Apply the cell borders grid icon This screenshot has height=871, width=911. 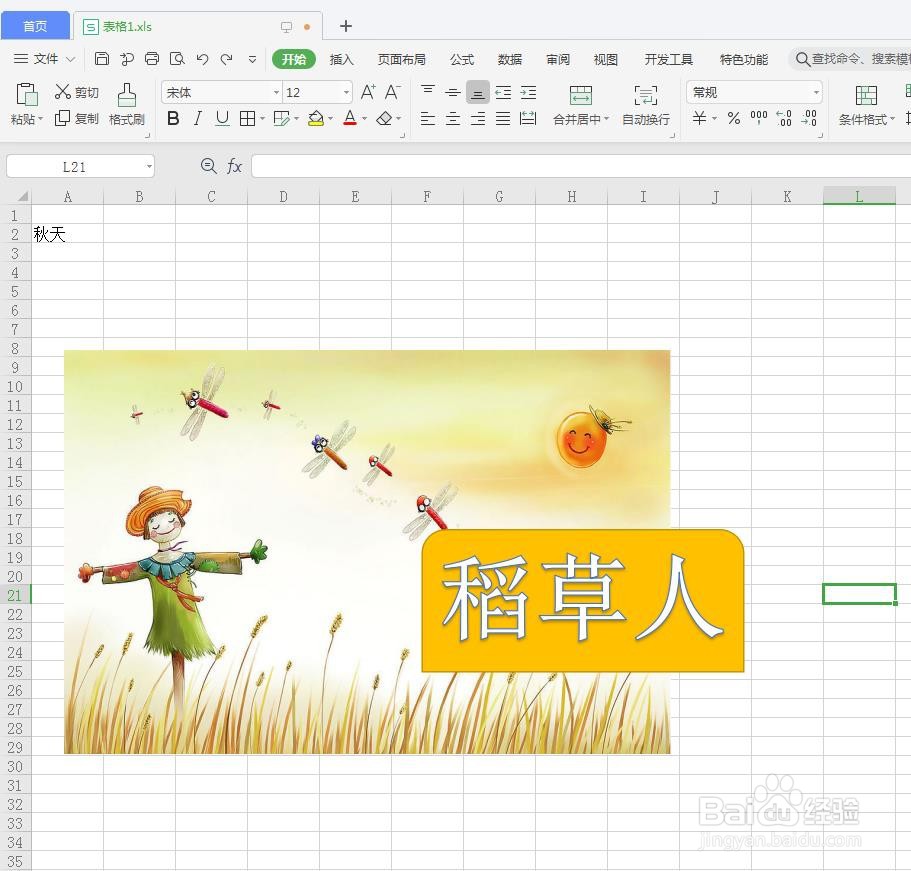click(x=248, y=119)
